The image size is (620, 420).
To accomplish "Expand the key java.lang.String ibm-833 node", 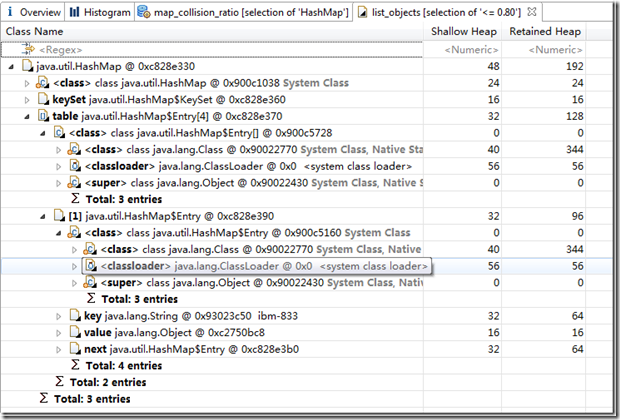I will click(59, 315).
